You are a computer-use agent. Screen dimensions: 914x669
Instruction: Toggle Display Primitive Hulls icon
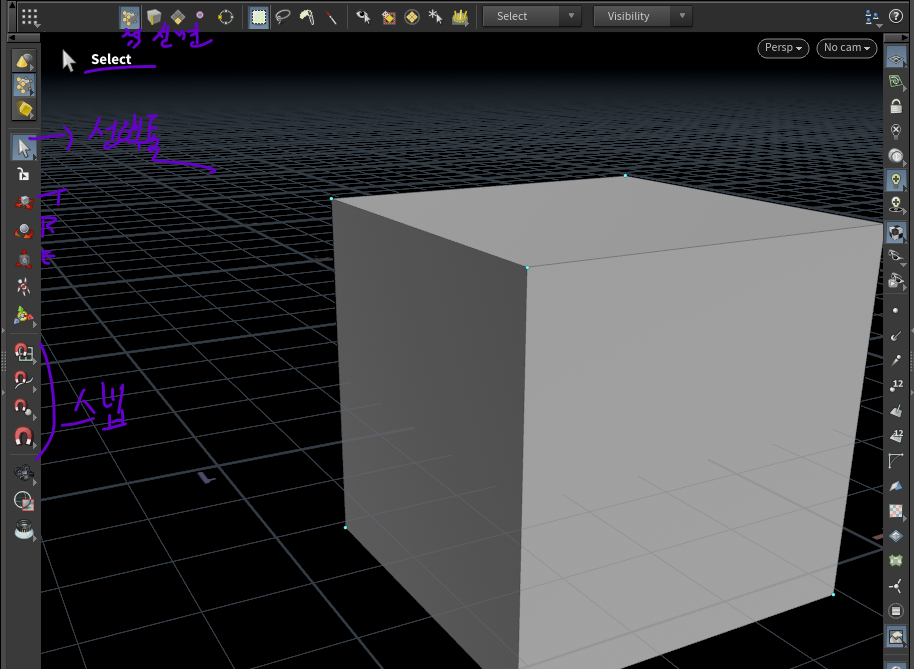[896, 461]
